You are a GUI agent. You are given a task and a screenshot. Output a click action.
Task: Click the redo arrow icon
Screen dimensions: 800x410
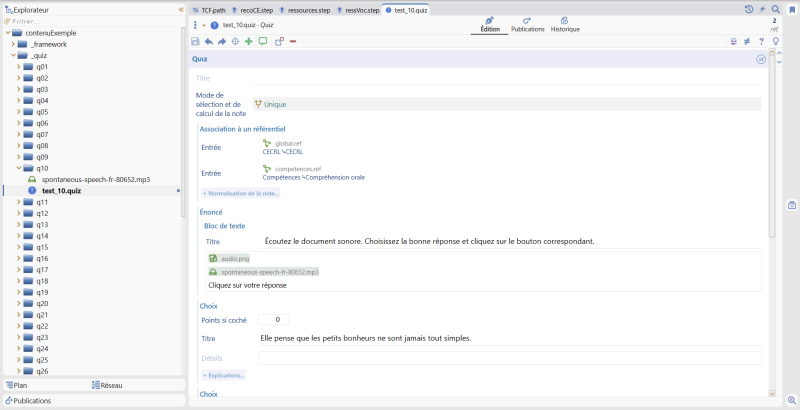pyautogui.click(x=222, y=41)
